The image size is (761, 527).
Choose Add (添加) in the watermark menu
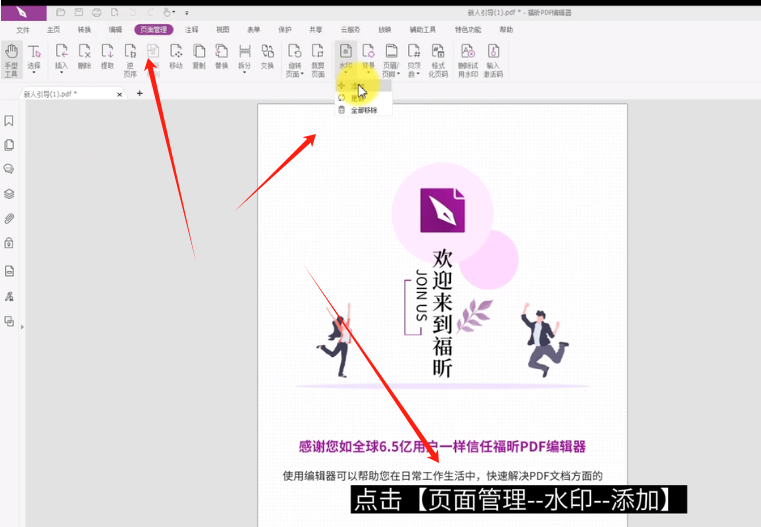[x=364, y=86]
